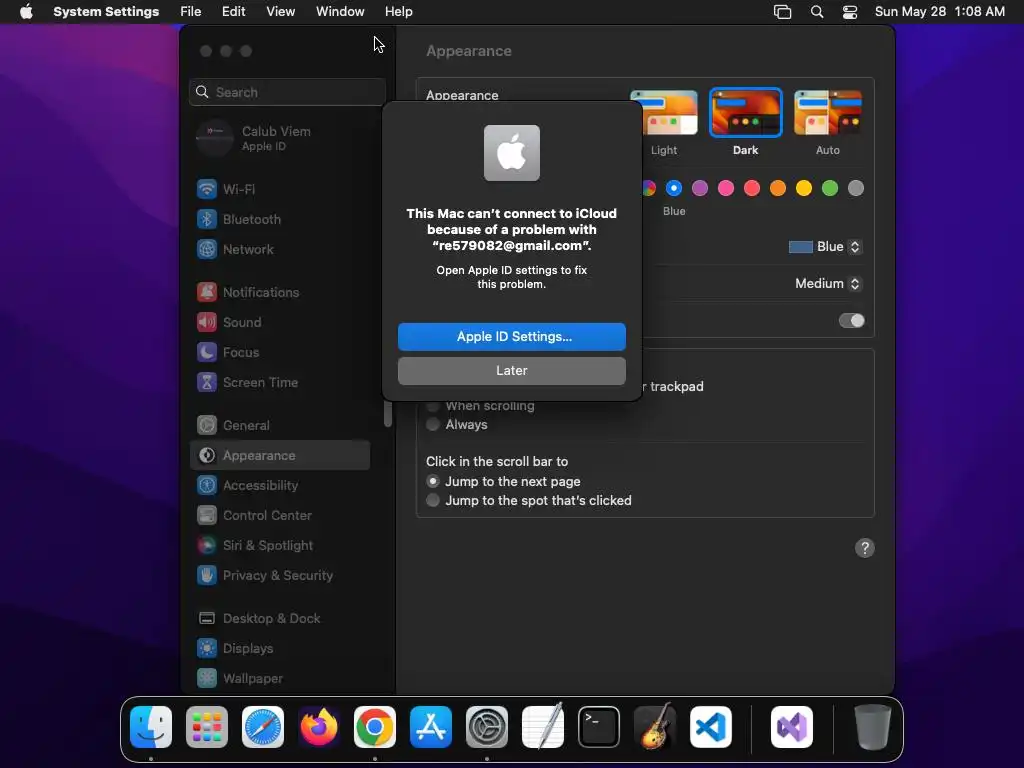The image size is (1024, 768).
Task: Select Appearance in the sidebar
Action: pyautogui.click(x=280, y=456)
